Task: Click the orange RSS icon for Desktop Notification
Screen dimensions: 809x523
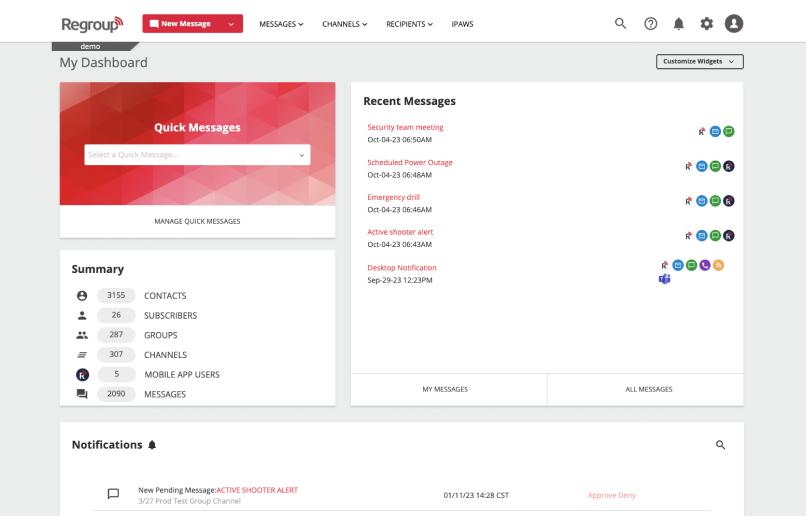Action: coord(718,265)
